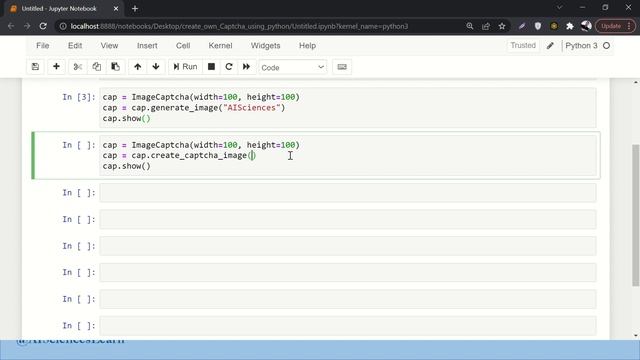This screenshot has height=360, width=640.
Task: Cut selected cells with the scissors icon
Action: pos(78,67)
